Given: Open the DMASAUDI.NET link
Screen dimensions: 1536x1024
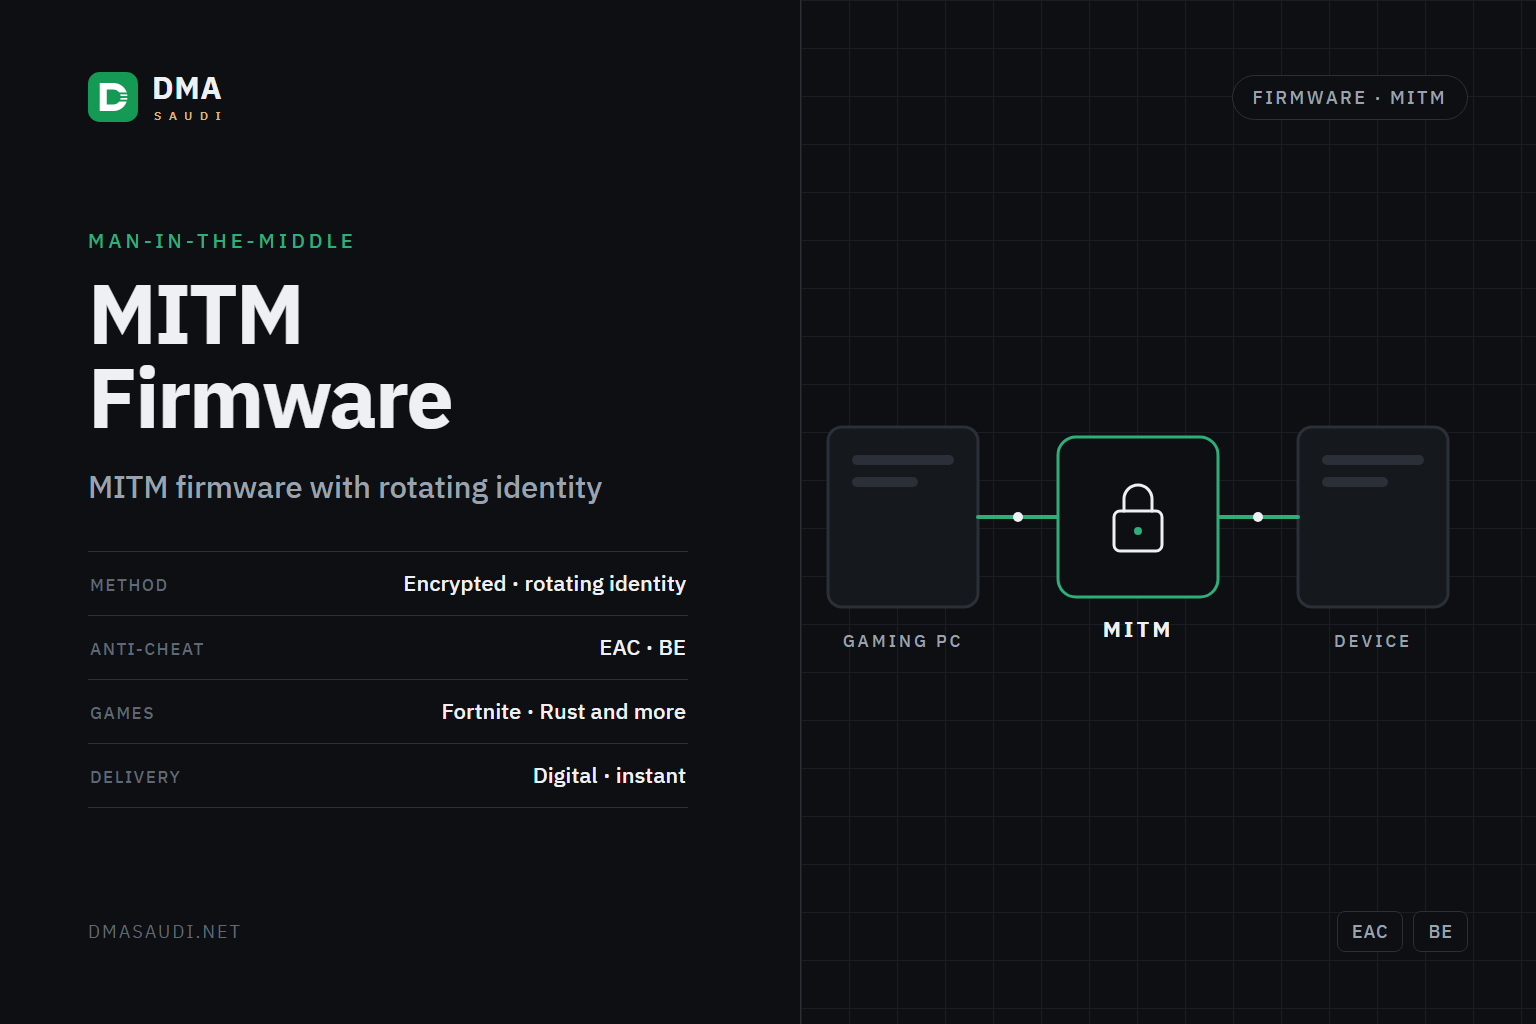Looking at the screenshot, I should coord(165,932).
